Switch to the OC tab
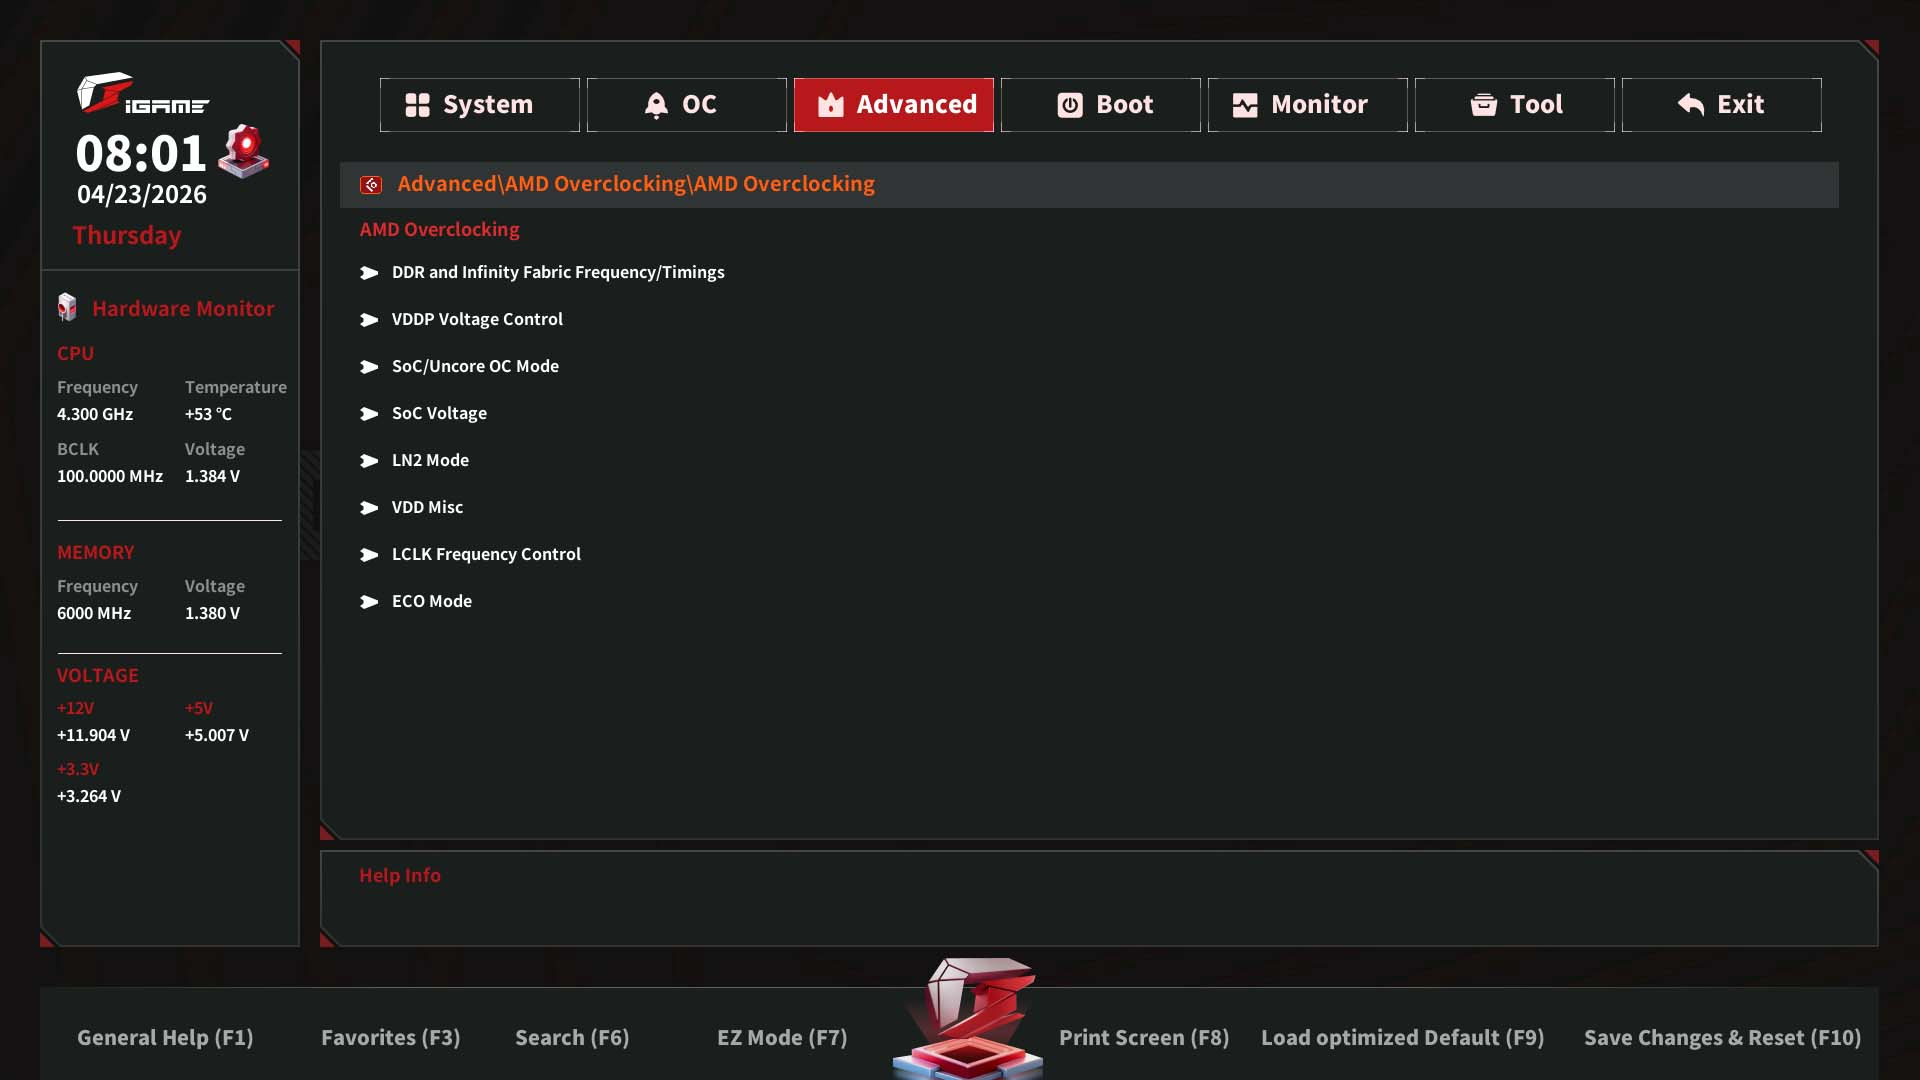 (x=687, y=105)
